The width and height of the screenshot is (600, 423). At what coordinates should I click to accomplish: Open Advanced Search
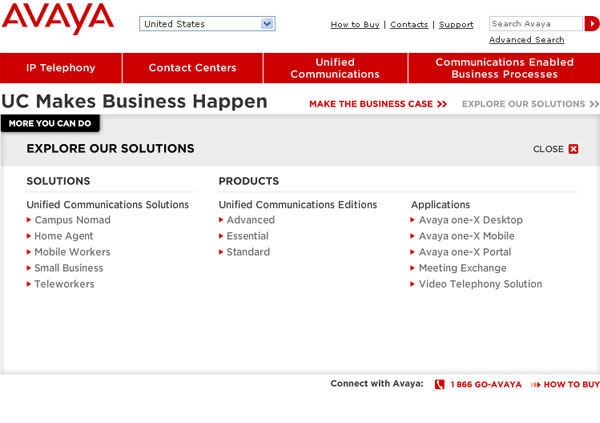point(527,39)
